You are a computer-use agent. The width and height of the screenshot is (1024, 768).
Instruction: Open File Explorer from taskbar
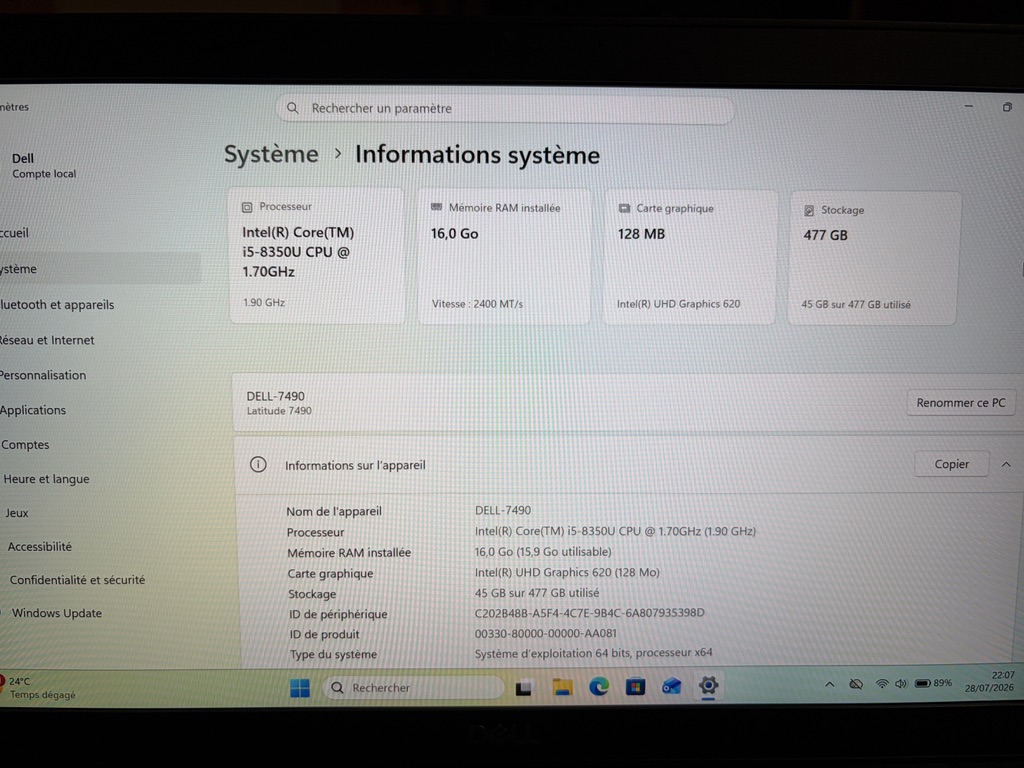tap(562, 687)
